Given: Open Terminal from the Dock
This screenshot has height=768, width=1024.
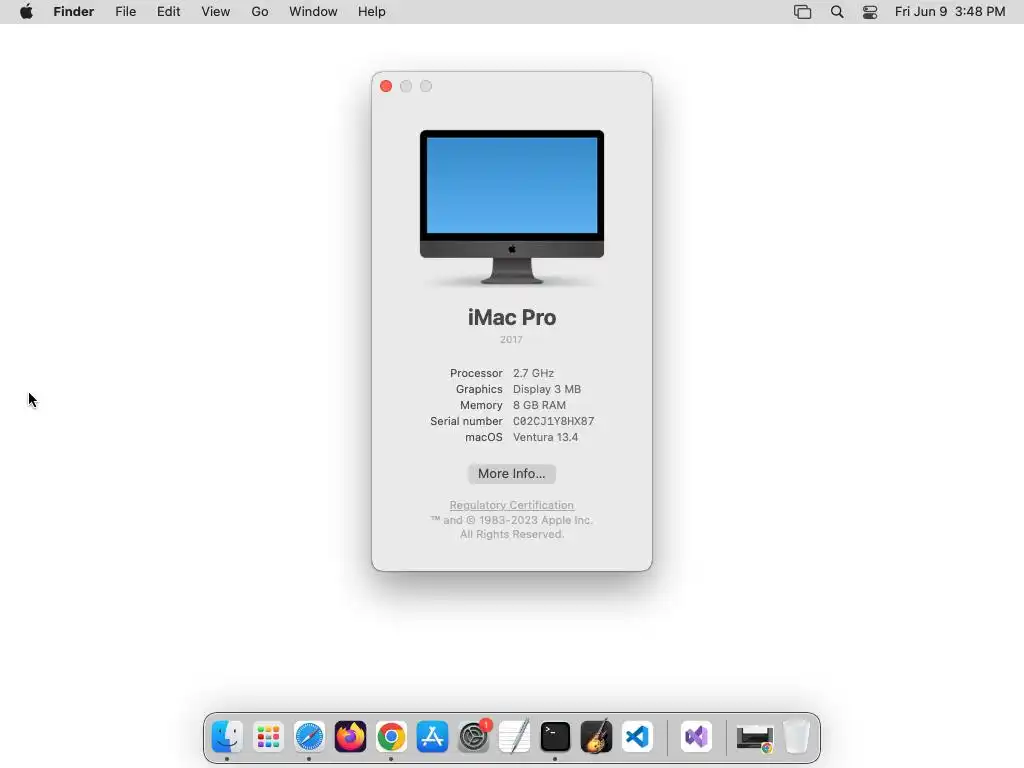Looking at the screenshot, I should (x=555, y=737).
